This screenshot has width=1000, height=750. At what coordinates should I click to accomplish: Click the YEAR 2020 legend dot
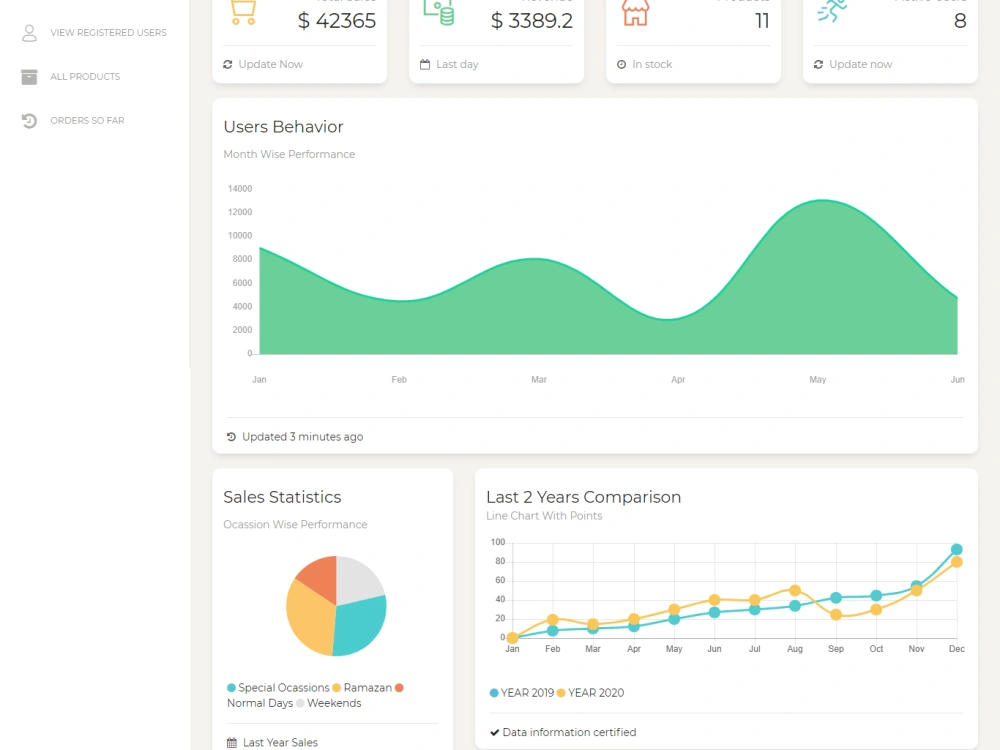[x=561, y=693]
